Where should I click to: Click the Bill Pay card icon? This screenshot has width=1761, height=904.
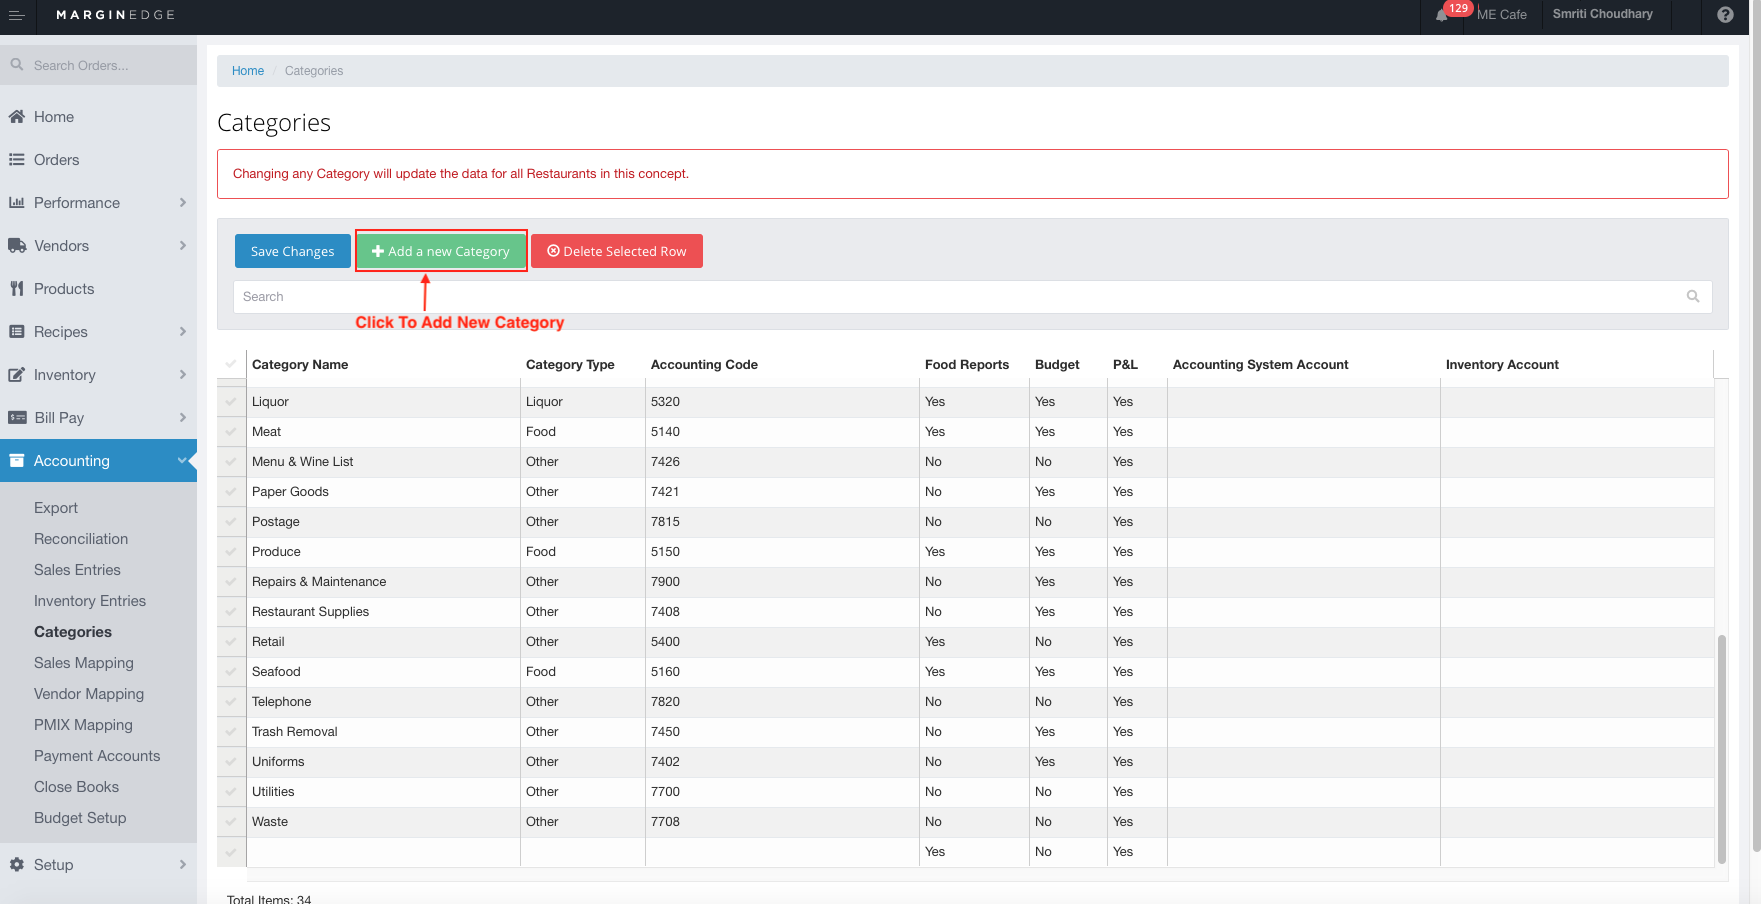click(x=17, y=418)
